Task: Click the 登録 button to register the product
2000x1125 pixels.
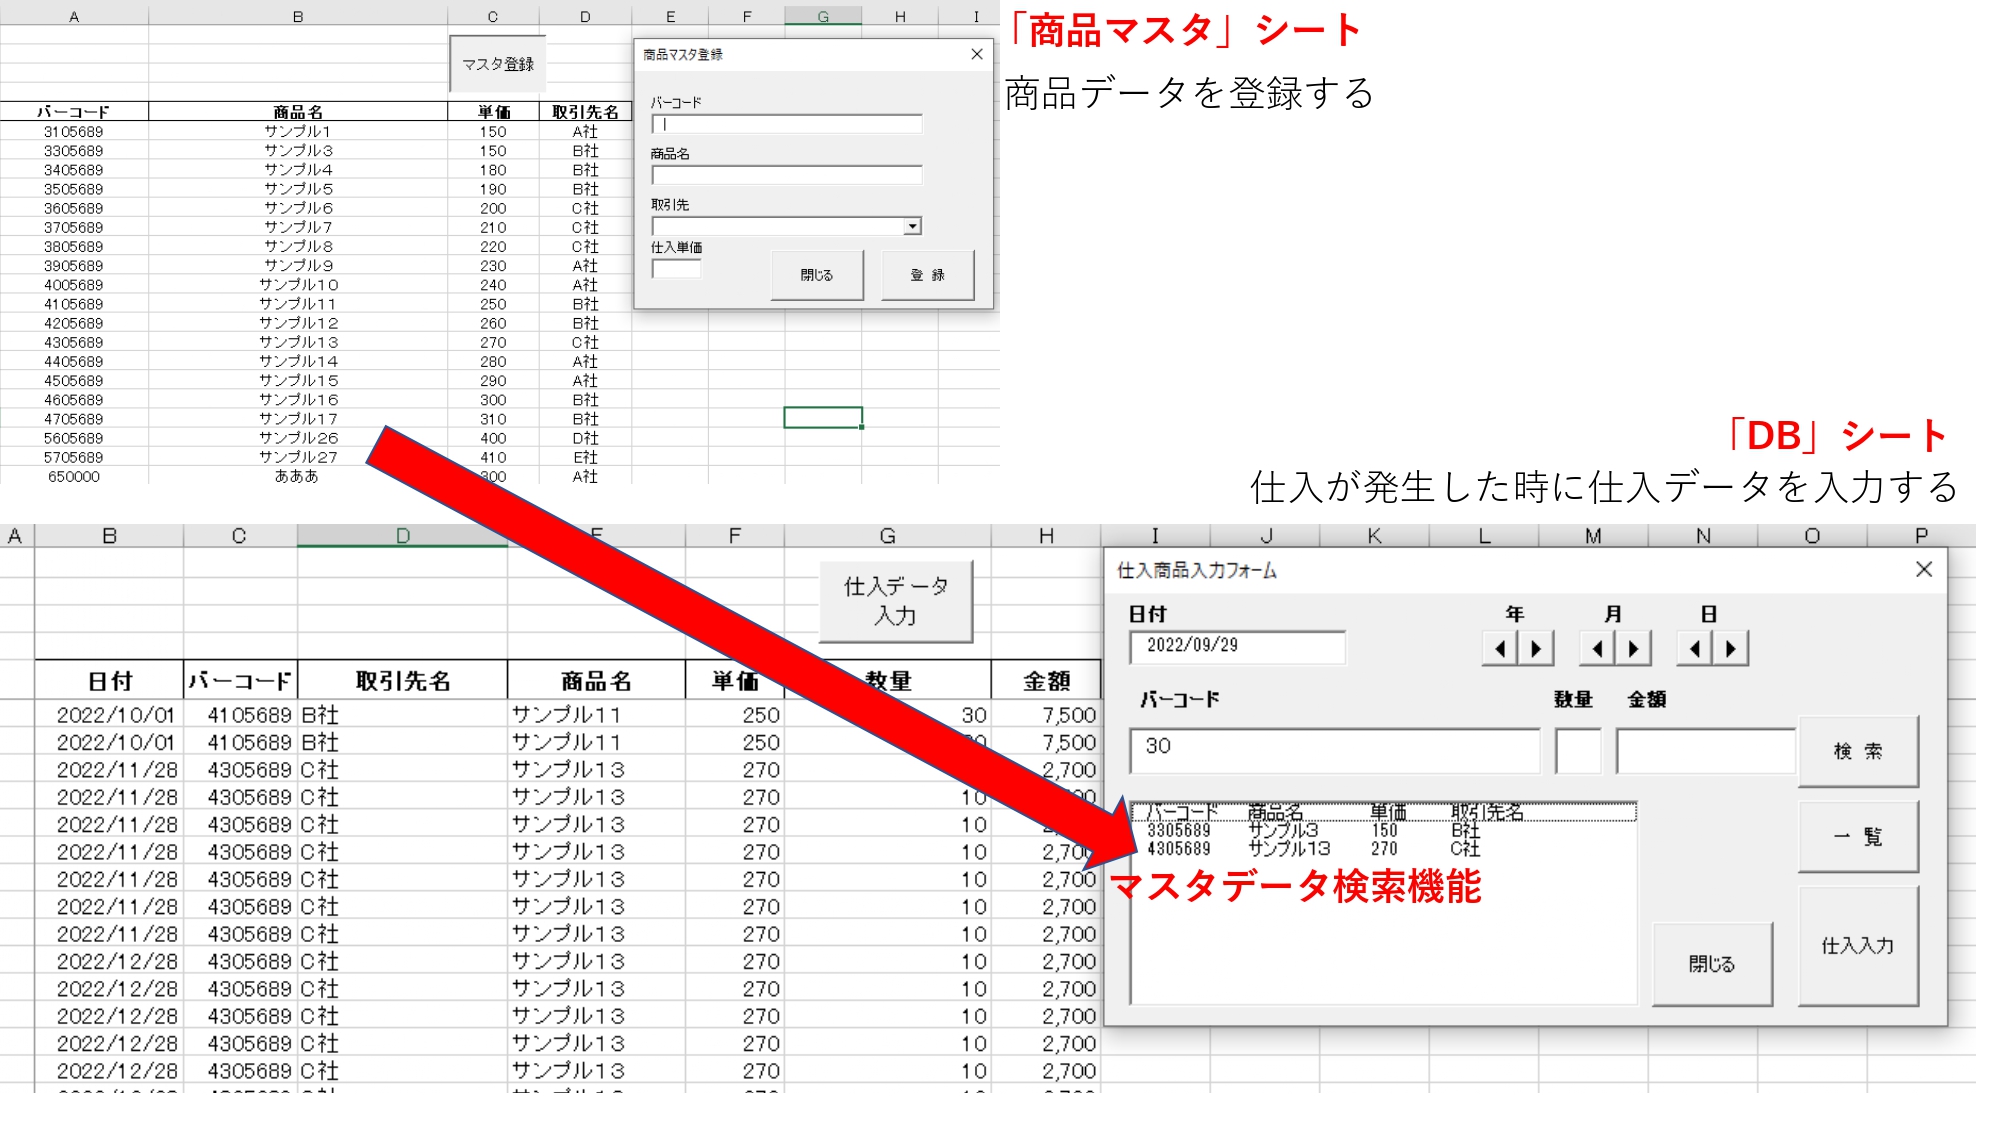Action: coord(926,274)
